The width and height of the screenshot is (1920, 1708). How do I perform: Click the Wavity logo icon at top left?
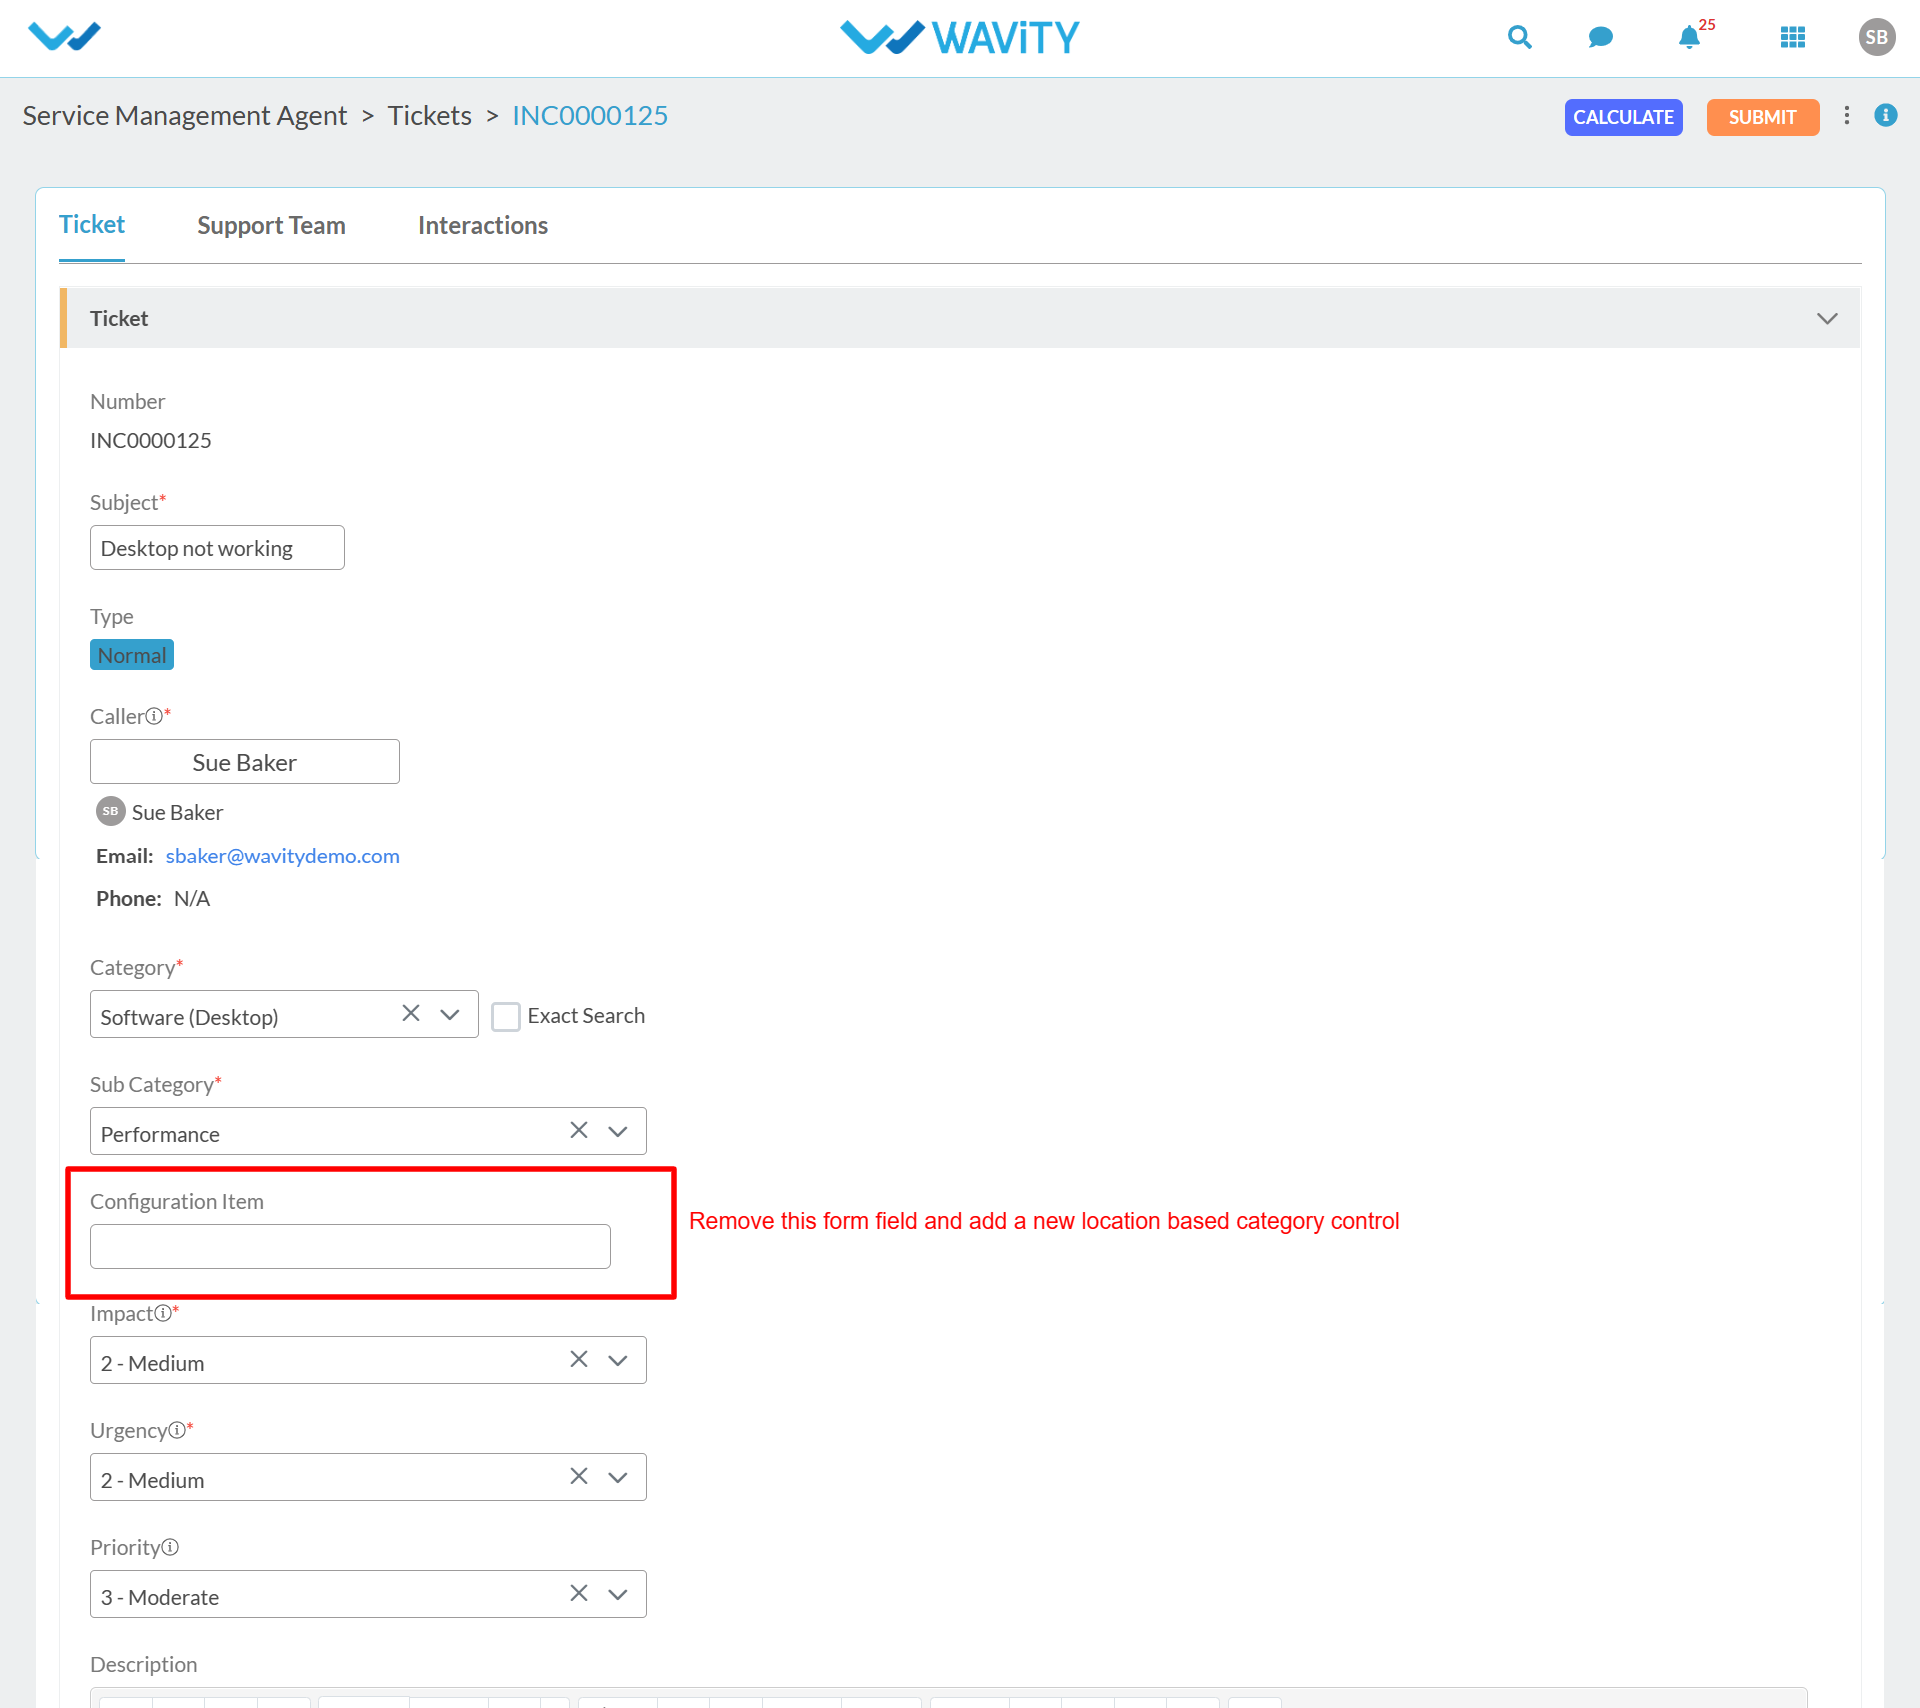[65, 37]
